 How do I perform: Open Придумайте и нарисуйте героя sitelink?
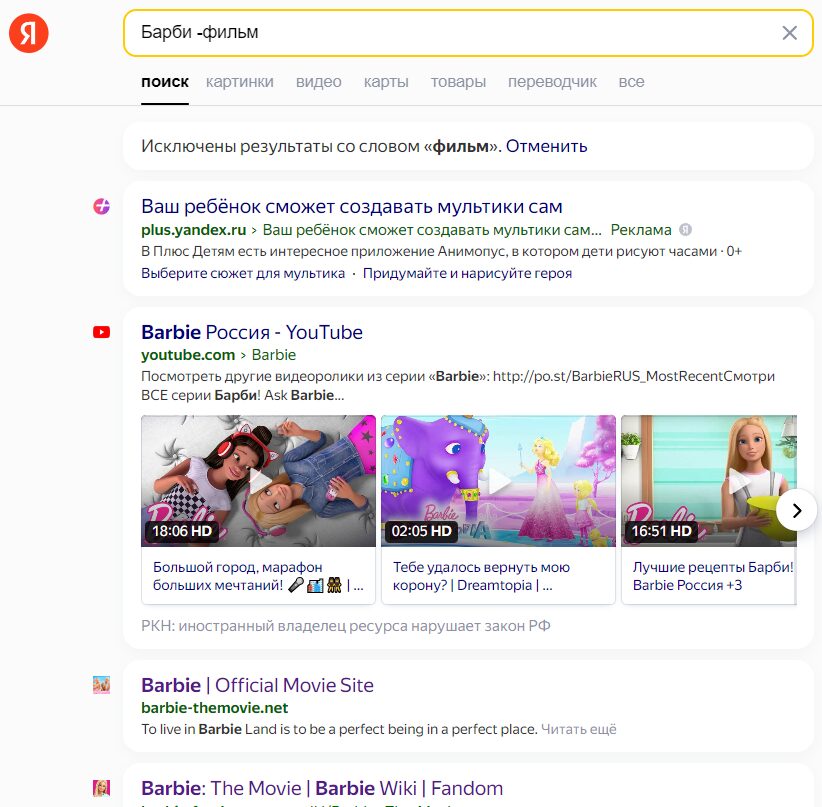click(467, 273)
